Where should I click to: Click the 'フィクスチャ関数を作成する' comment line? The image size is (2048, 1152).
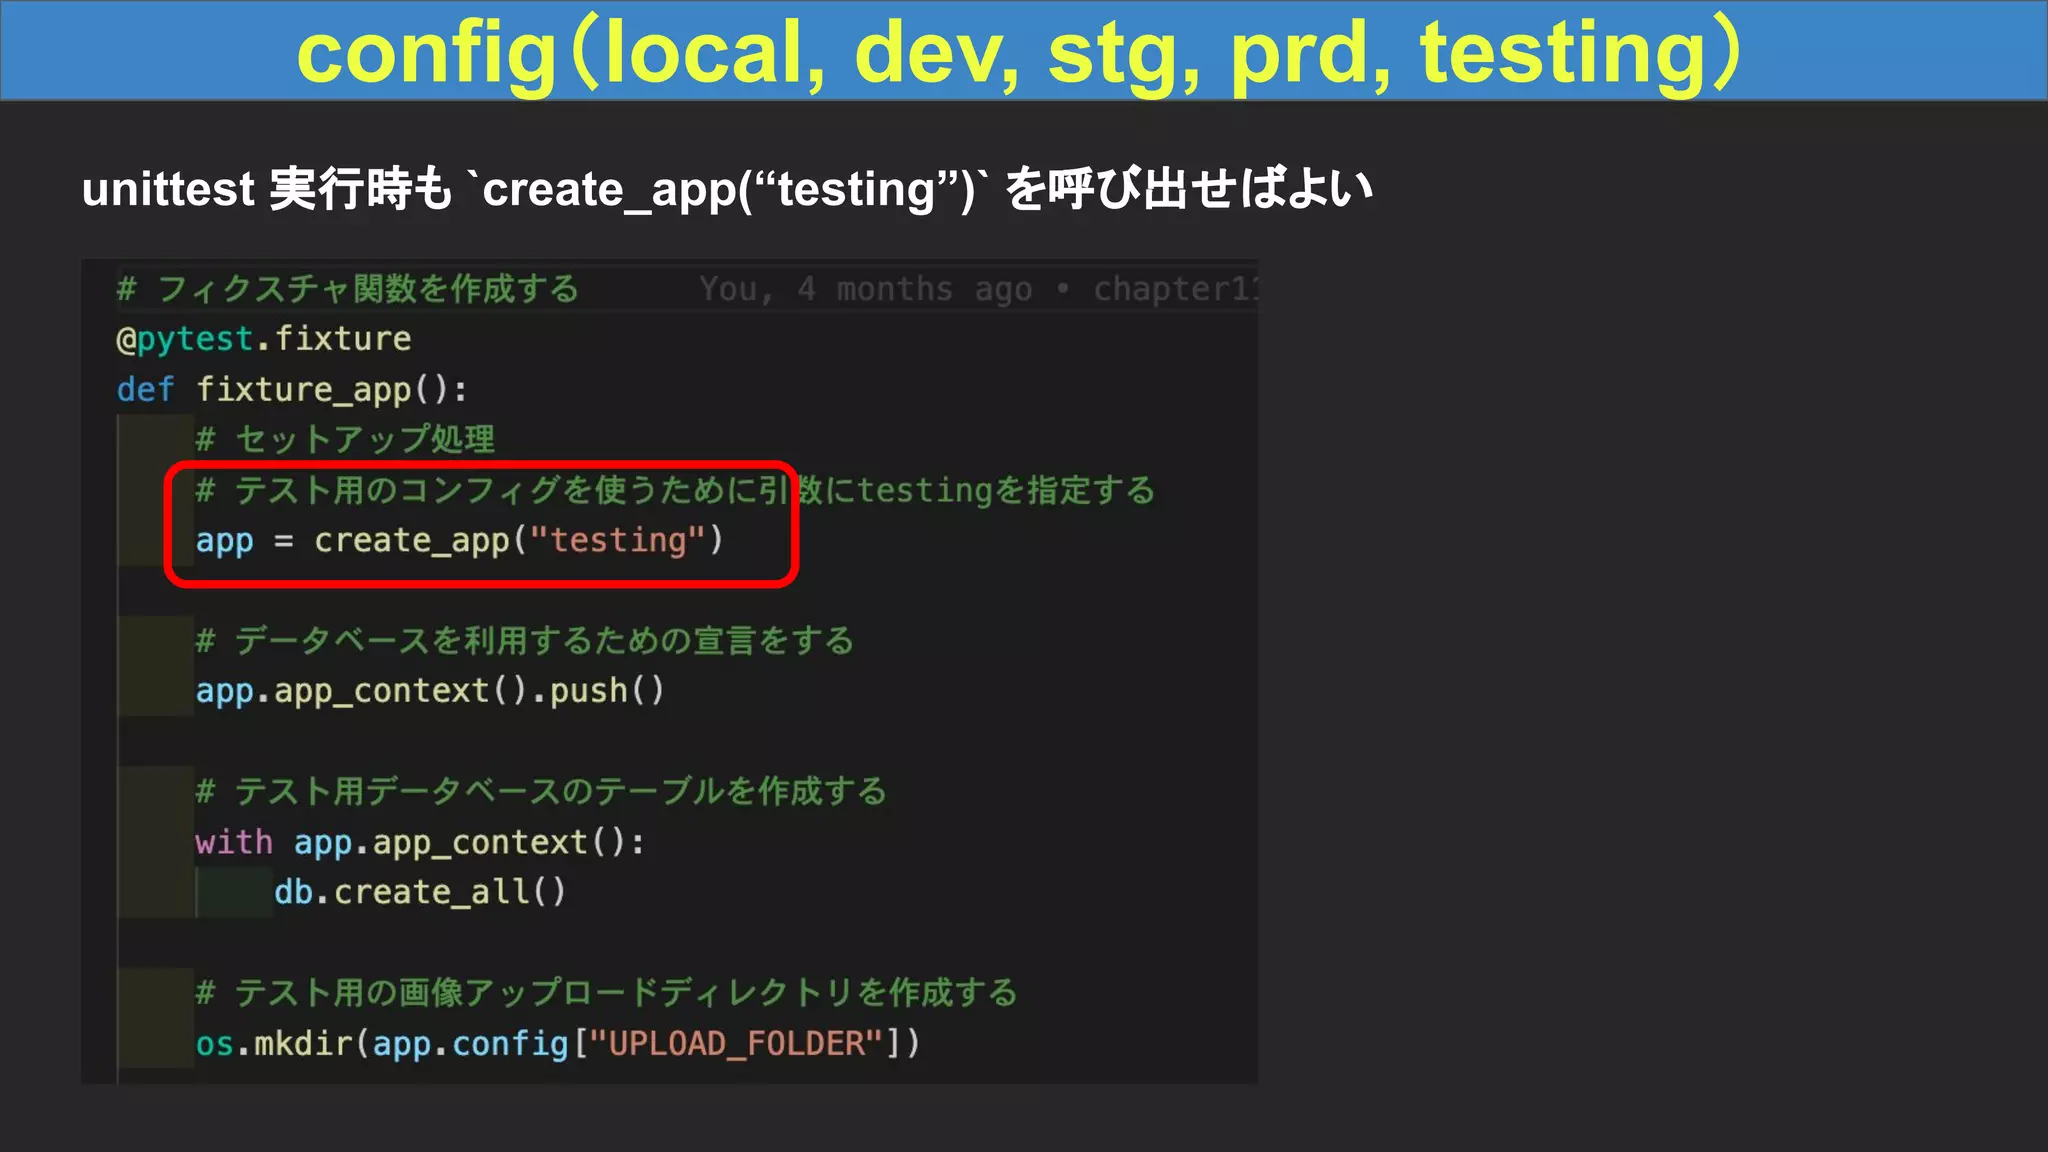pyautogui.click(x=347, y=289)
